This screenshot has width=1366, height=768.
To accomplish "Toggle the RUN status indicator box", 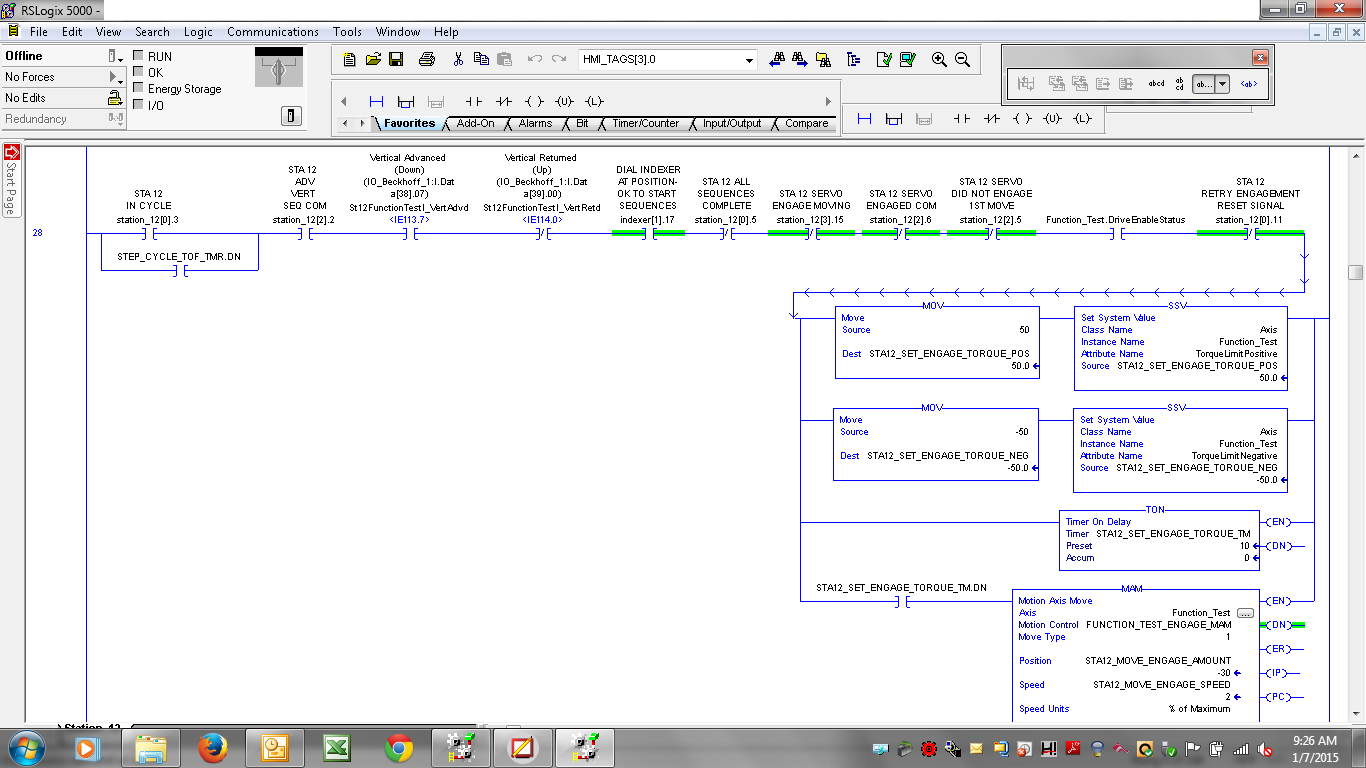I will [x=139, y=56].
